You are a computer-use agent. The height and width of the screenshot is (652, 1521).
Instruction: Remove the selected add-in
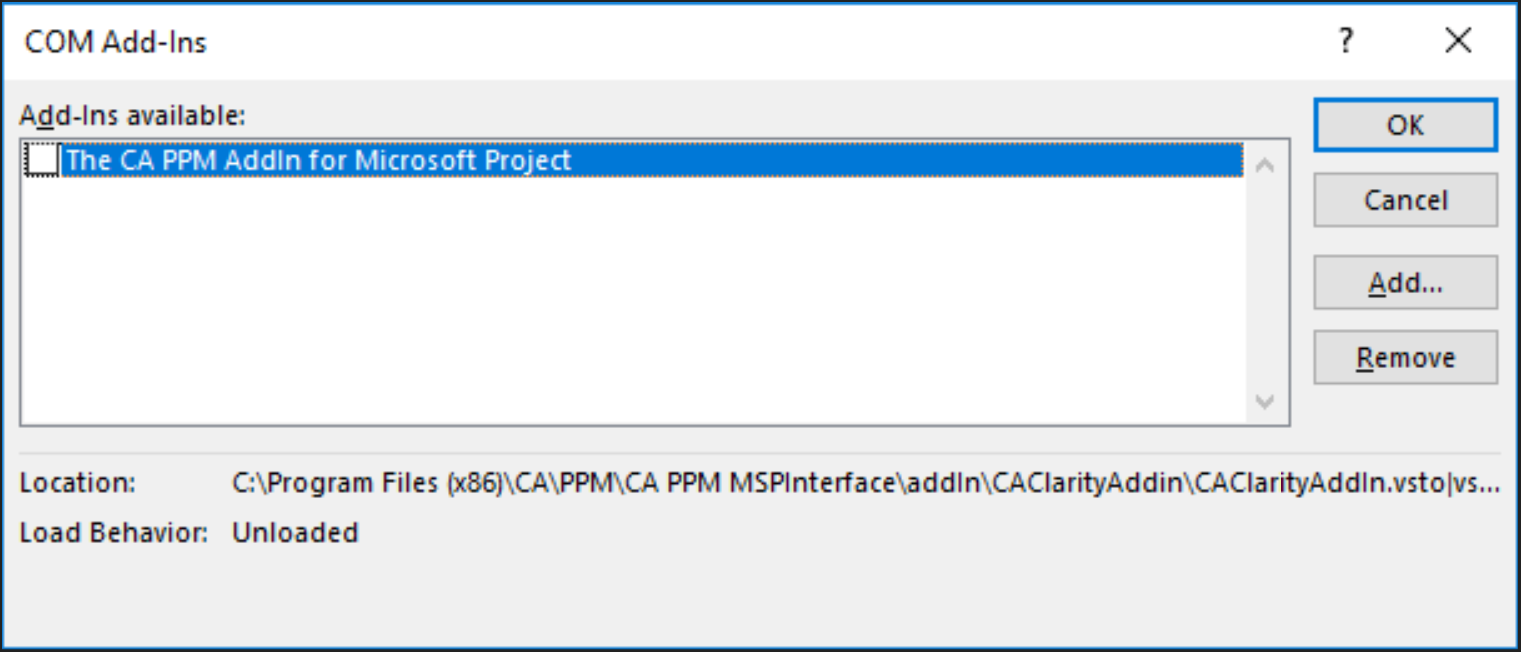1405,358
